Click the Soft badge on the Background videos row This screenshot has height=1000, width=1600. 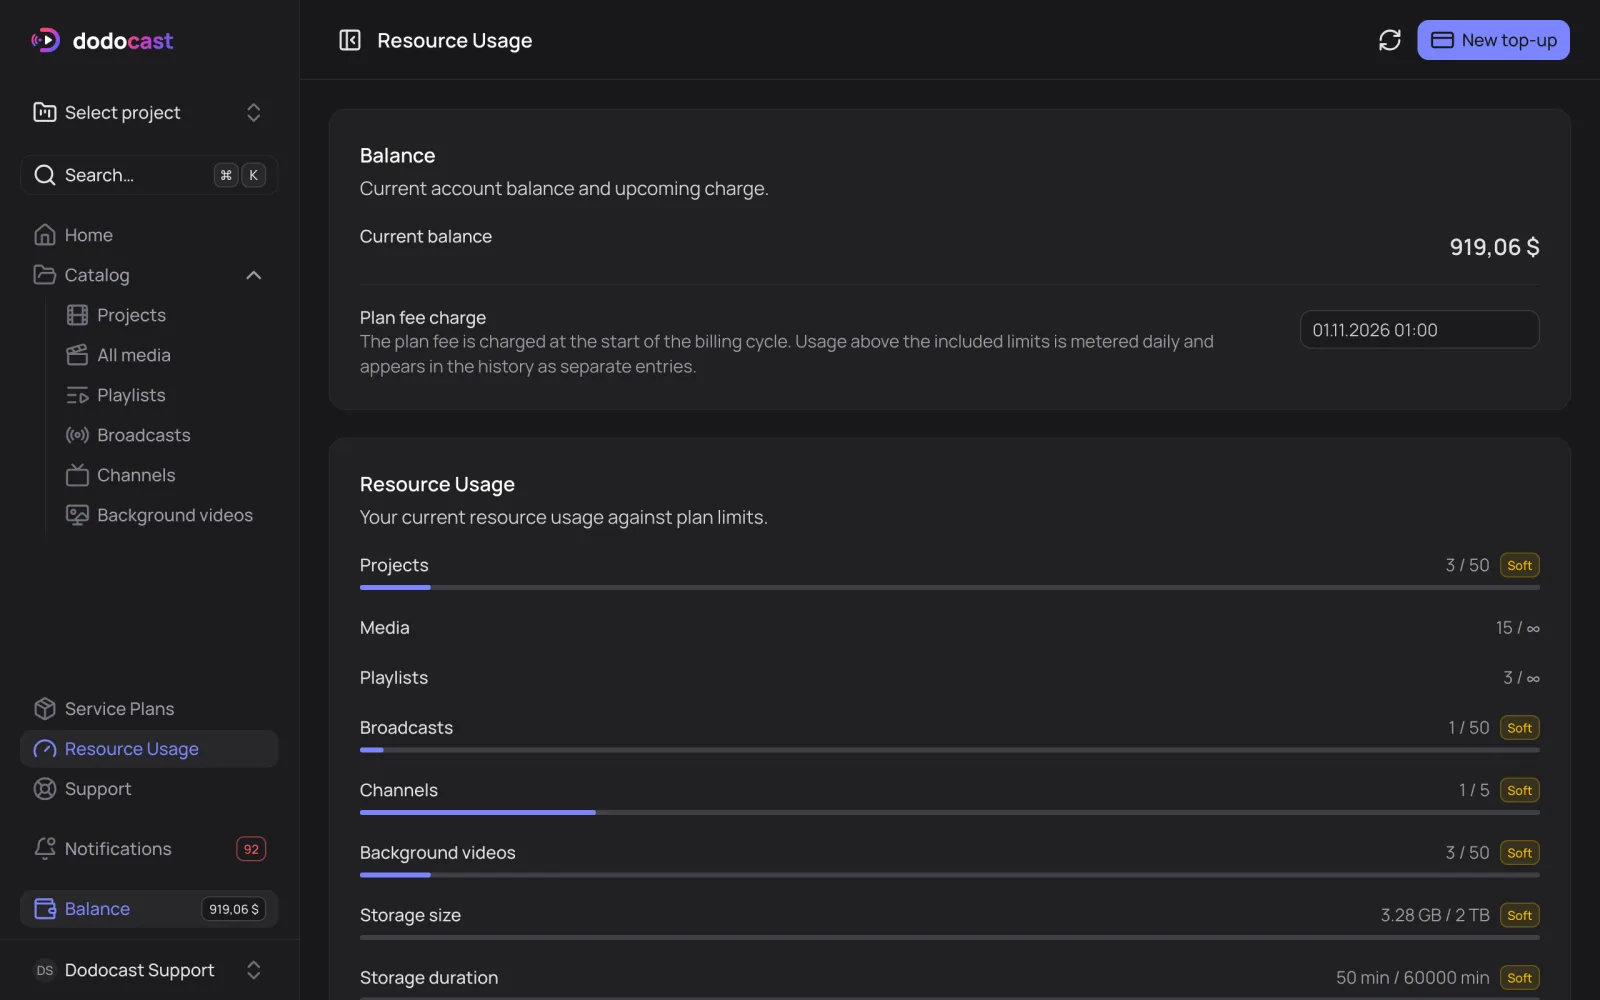1519,853
